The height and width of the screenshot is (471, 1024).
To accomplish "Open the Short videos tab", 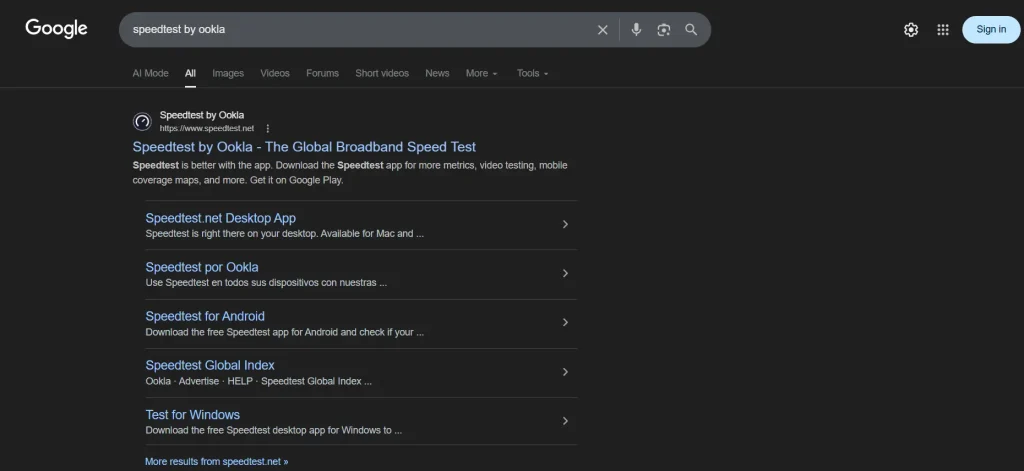I will 382,73.
